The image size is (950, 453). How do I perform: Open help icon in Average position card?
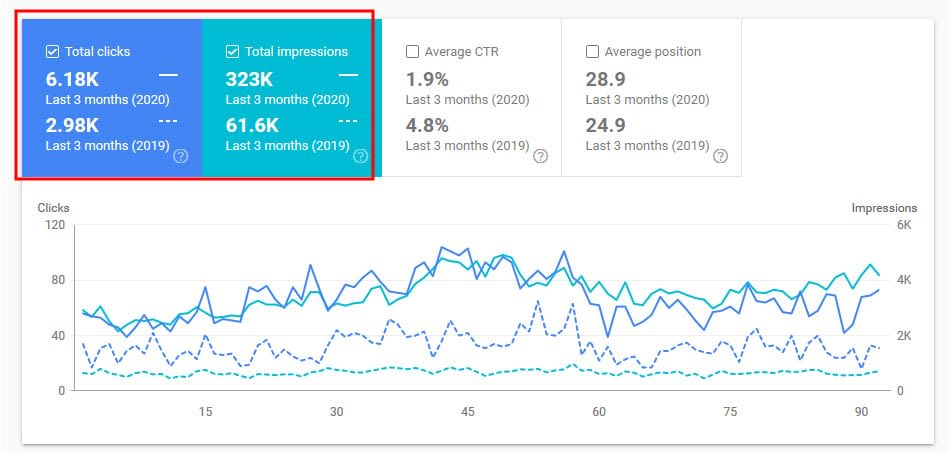(720, 156)
